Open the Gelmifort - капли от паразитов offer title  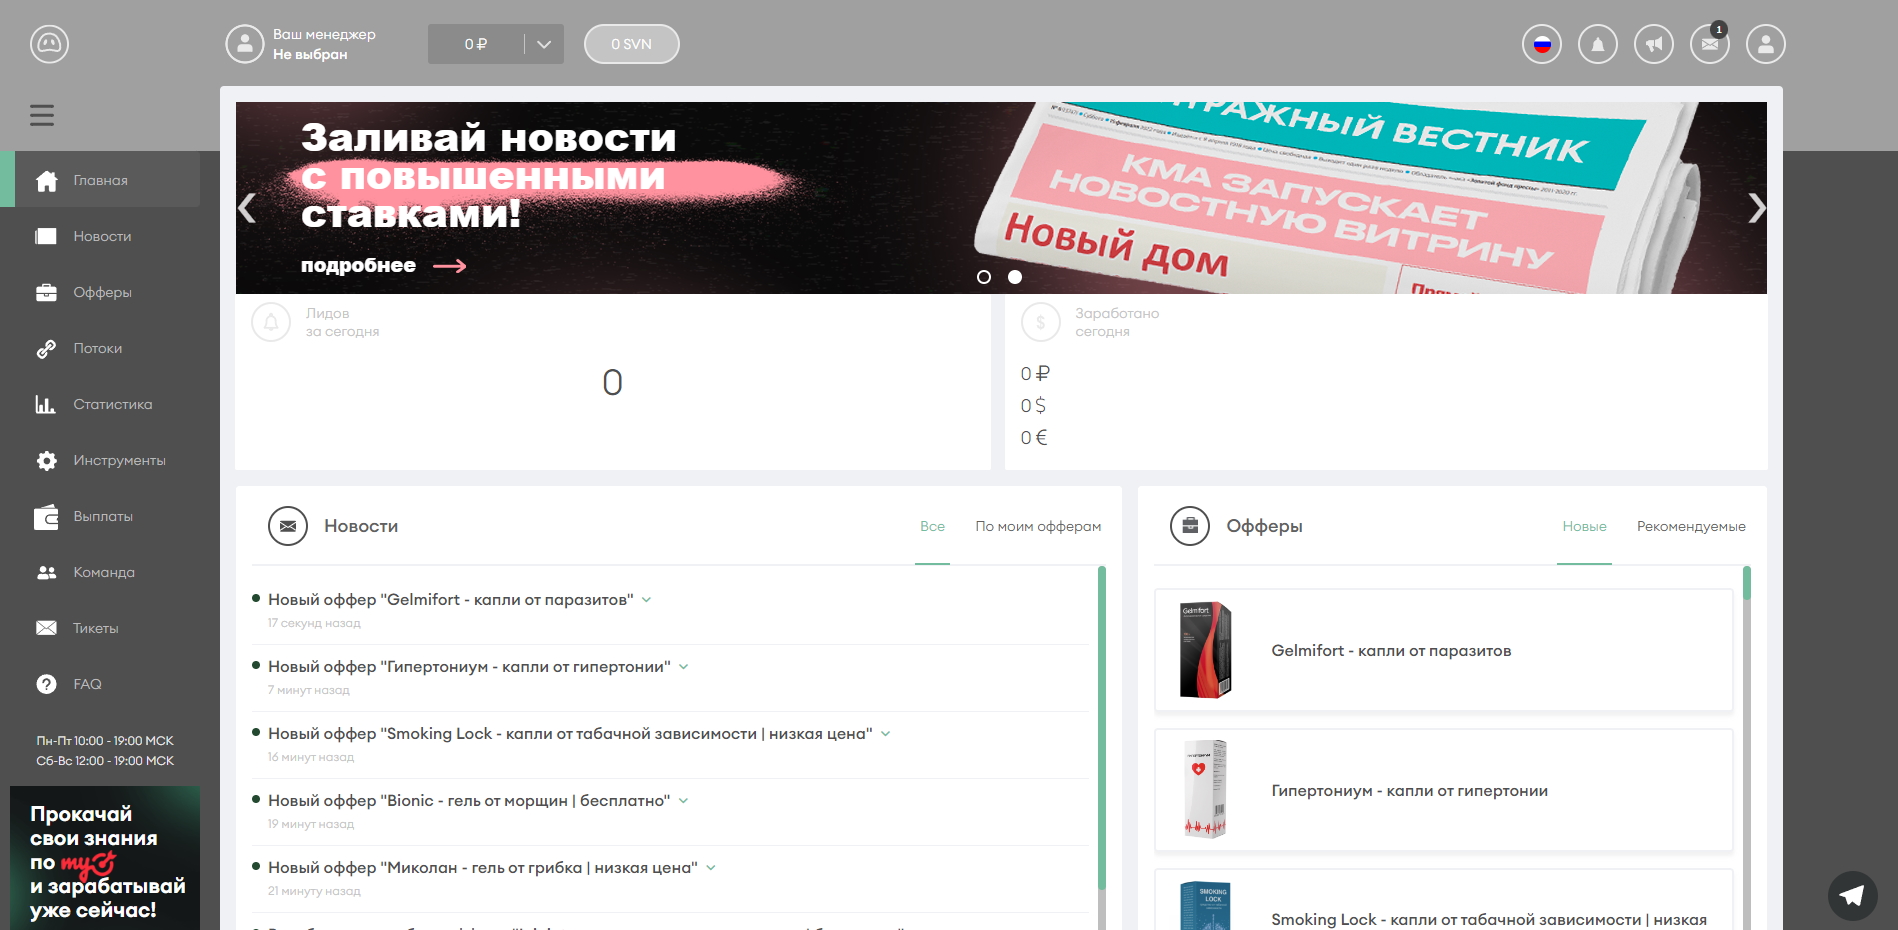(1391, 651)
